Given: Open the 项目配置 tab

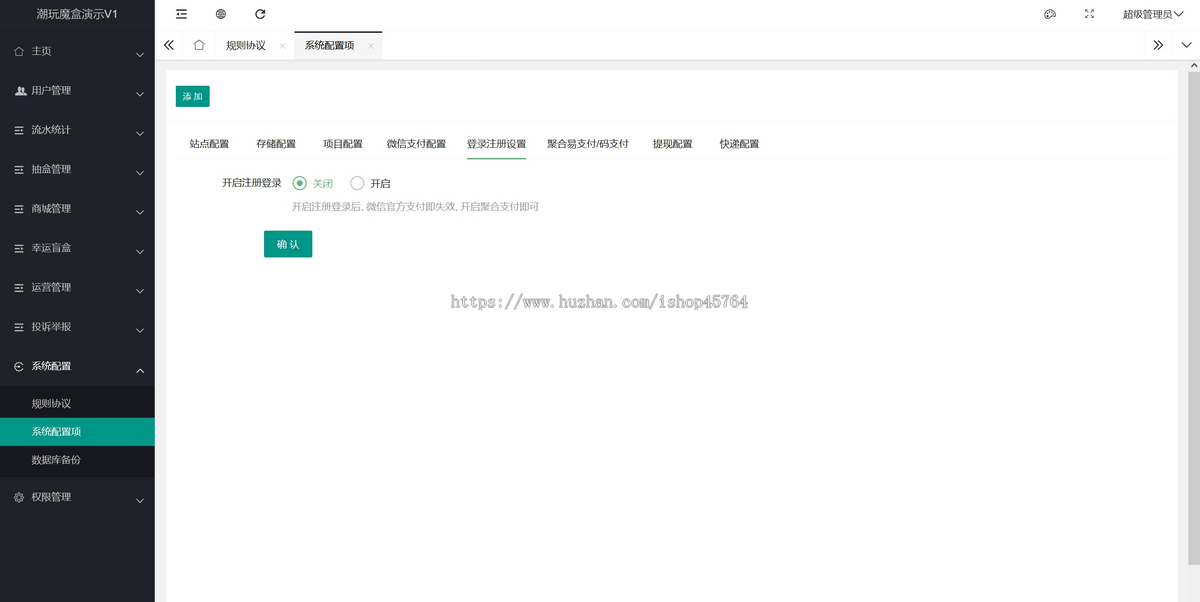Looking at the screenshot, I should [x=343, y=144].
